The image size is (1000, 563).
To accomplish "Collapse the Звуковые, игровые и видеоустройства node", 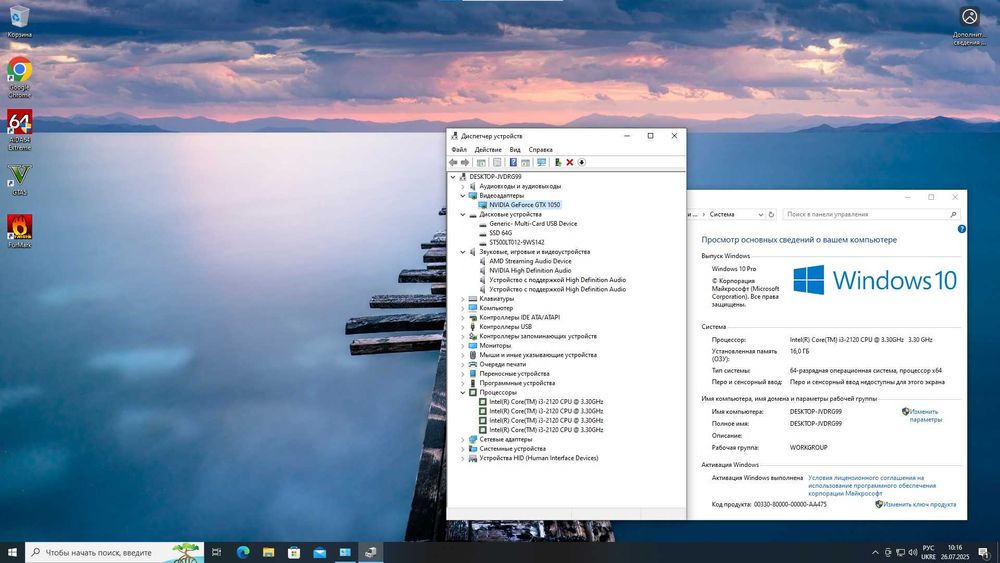I will (463, 252).
